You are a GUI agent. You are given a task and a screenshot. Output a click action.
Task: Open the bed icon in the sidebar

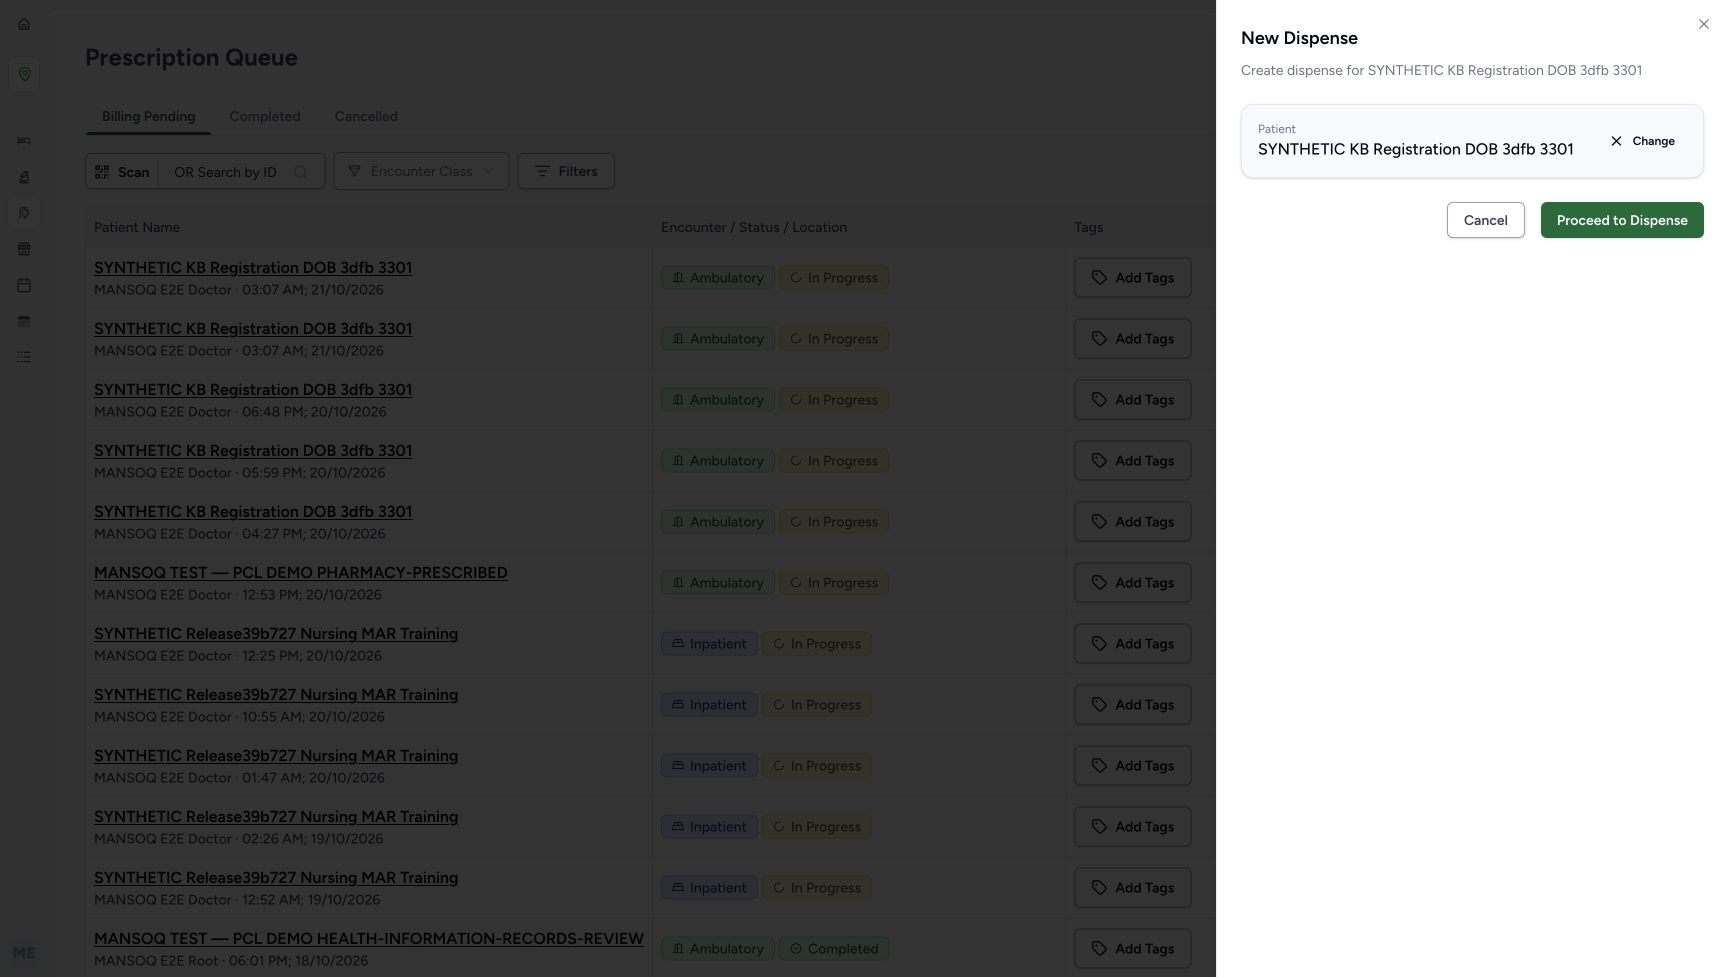pos(24,141)
